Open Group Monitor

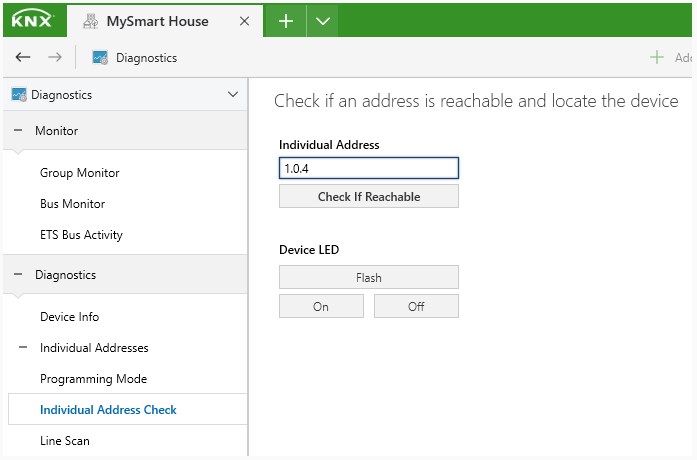coord(80,172)
